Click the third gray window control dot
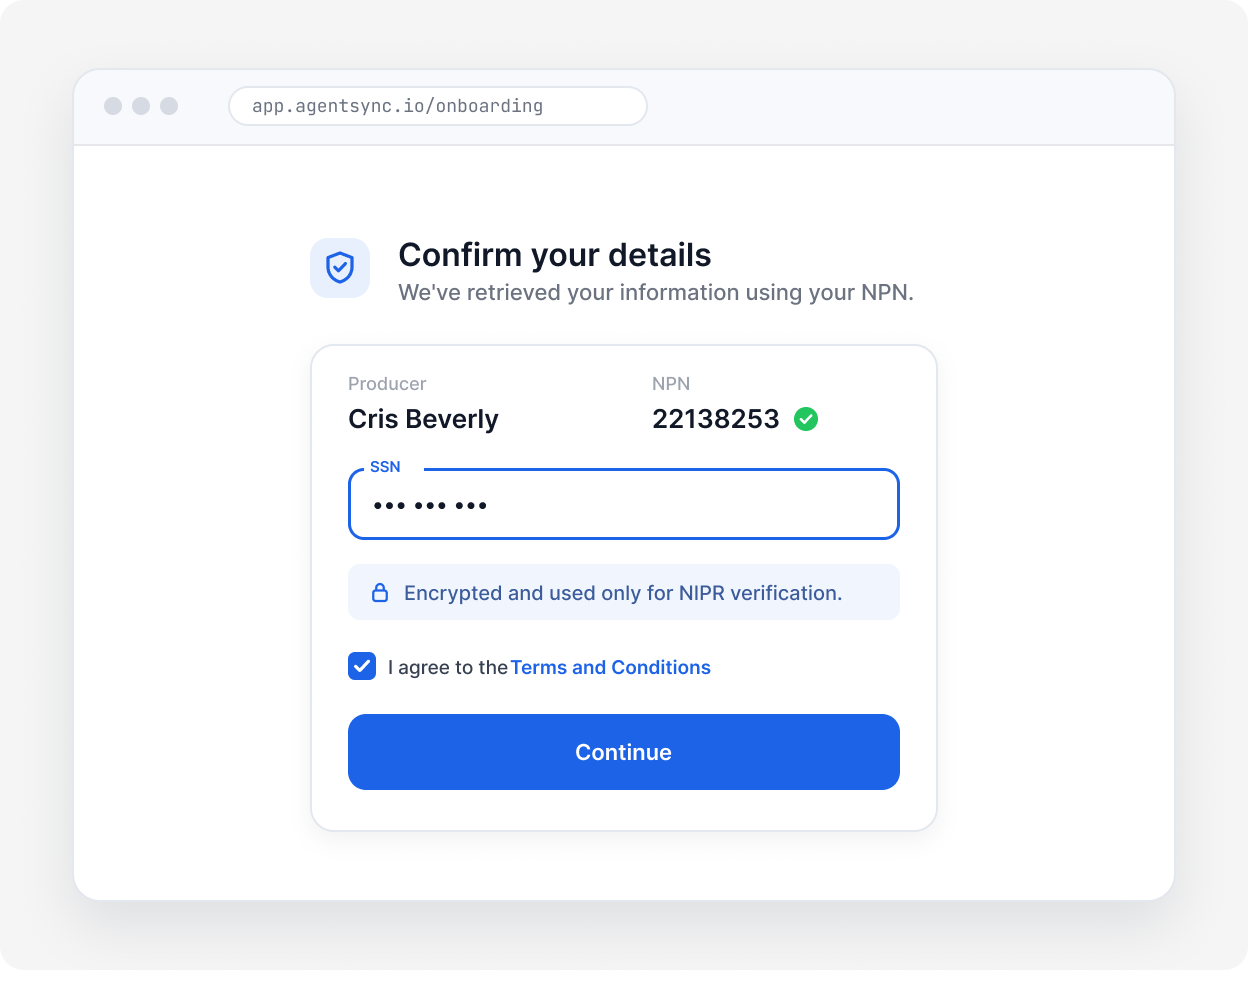Screen dimensions: 1248x990 pos(169,106)
